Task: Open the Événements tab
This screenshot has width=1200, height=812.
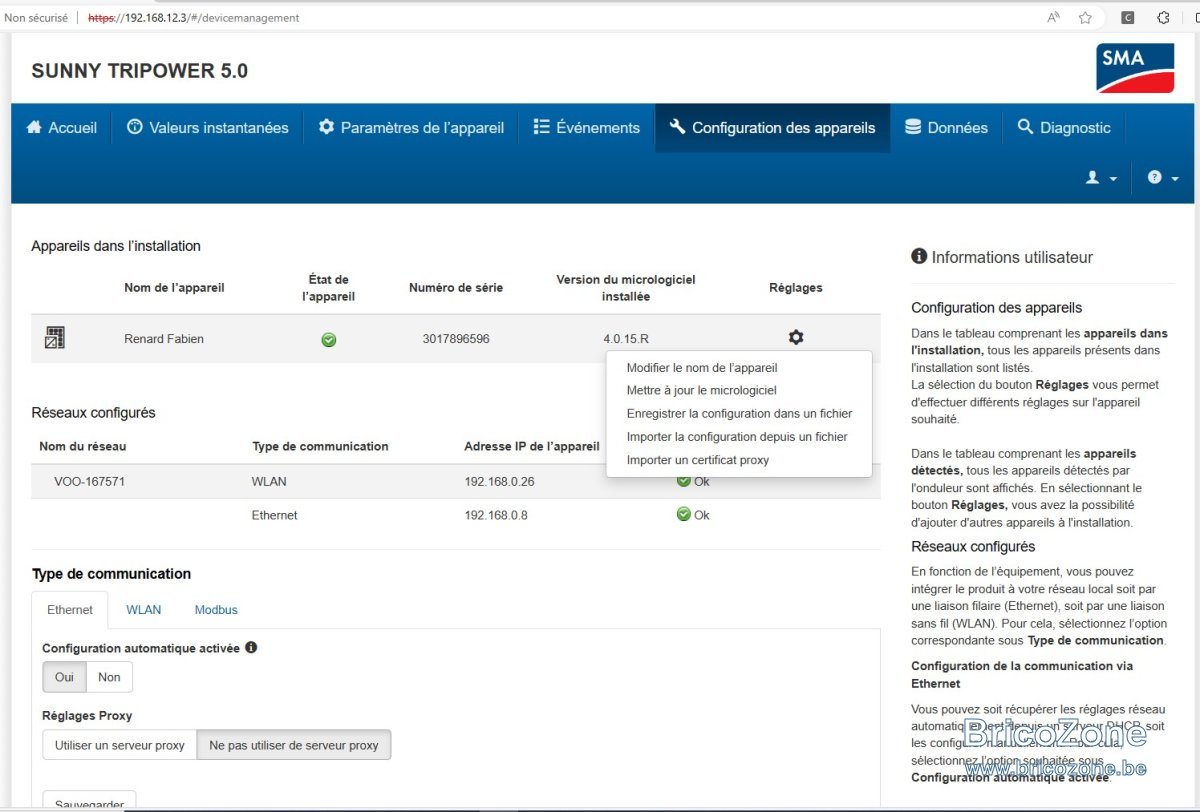Action: click(x=586, y=128)
